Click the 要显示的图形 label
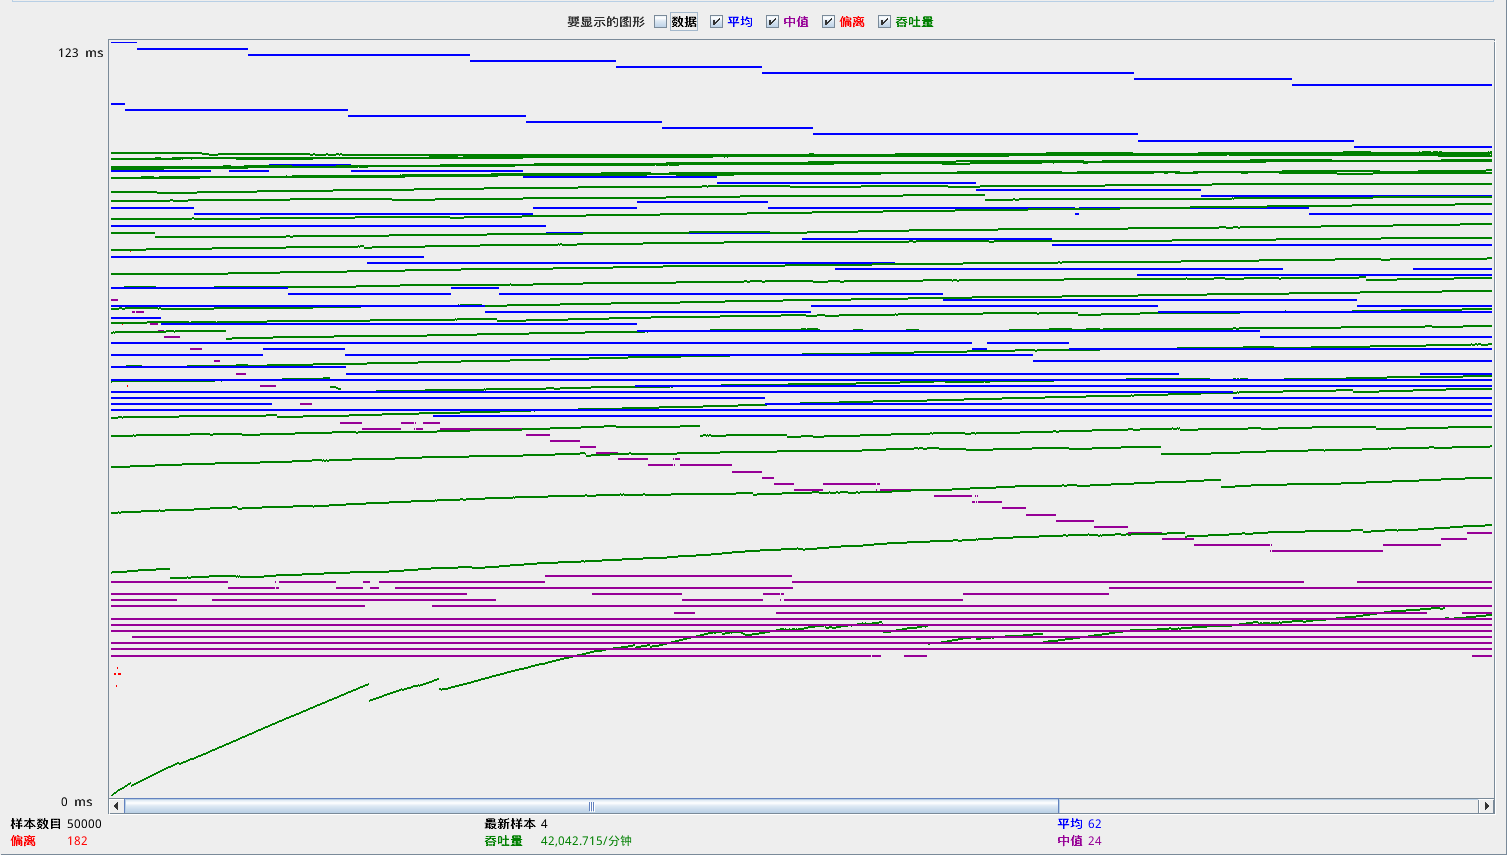The image size is (1508, 856). (606, 22)
